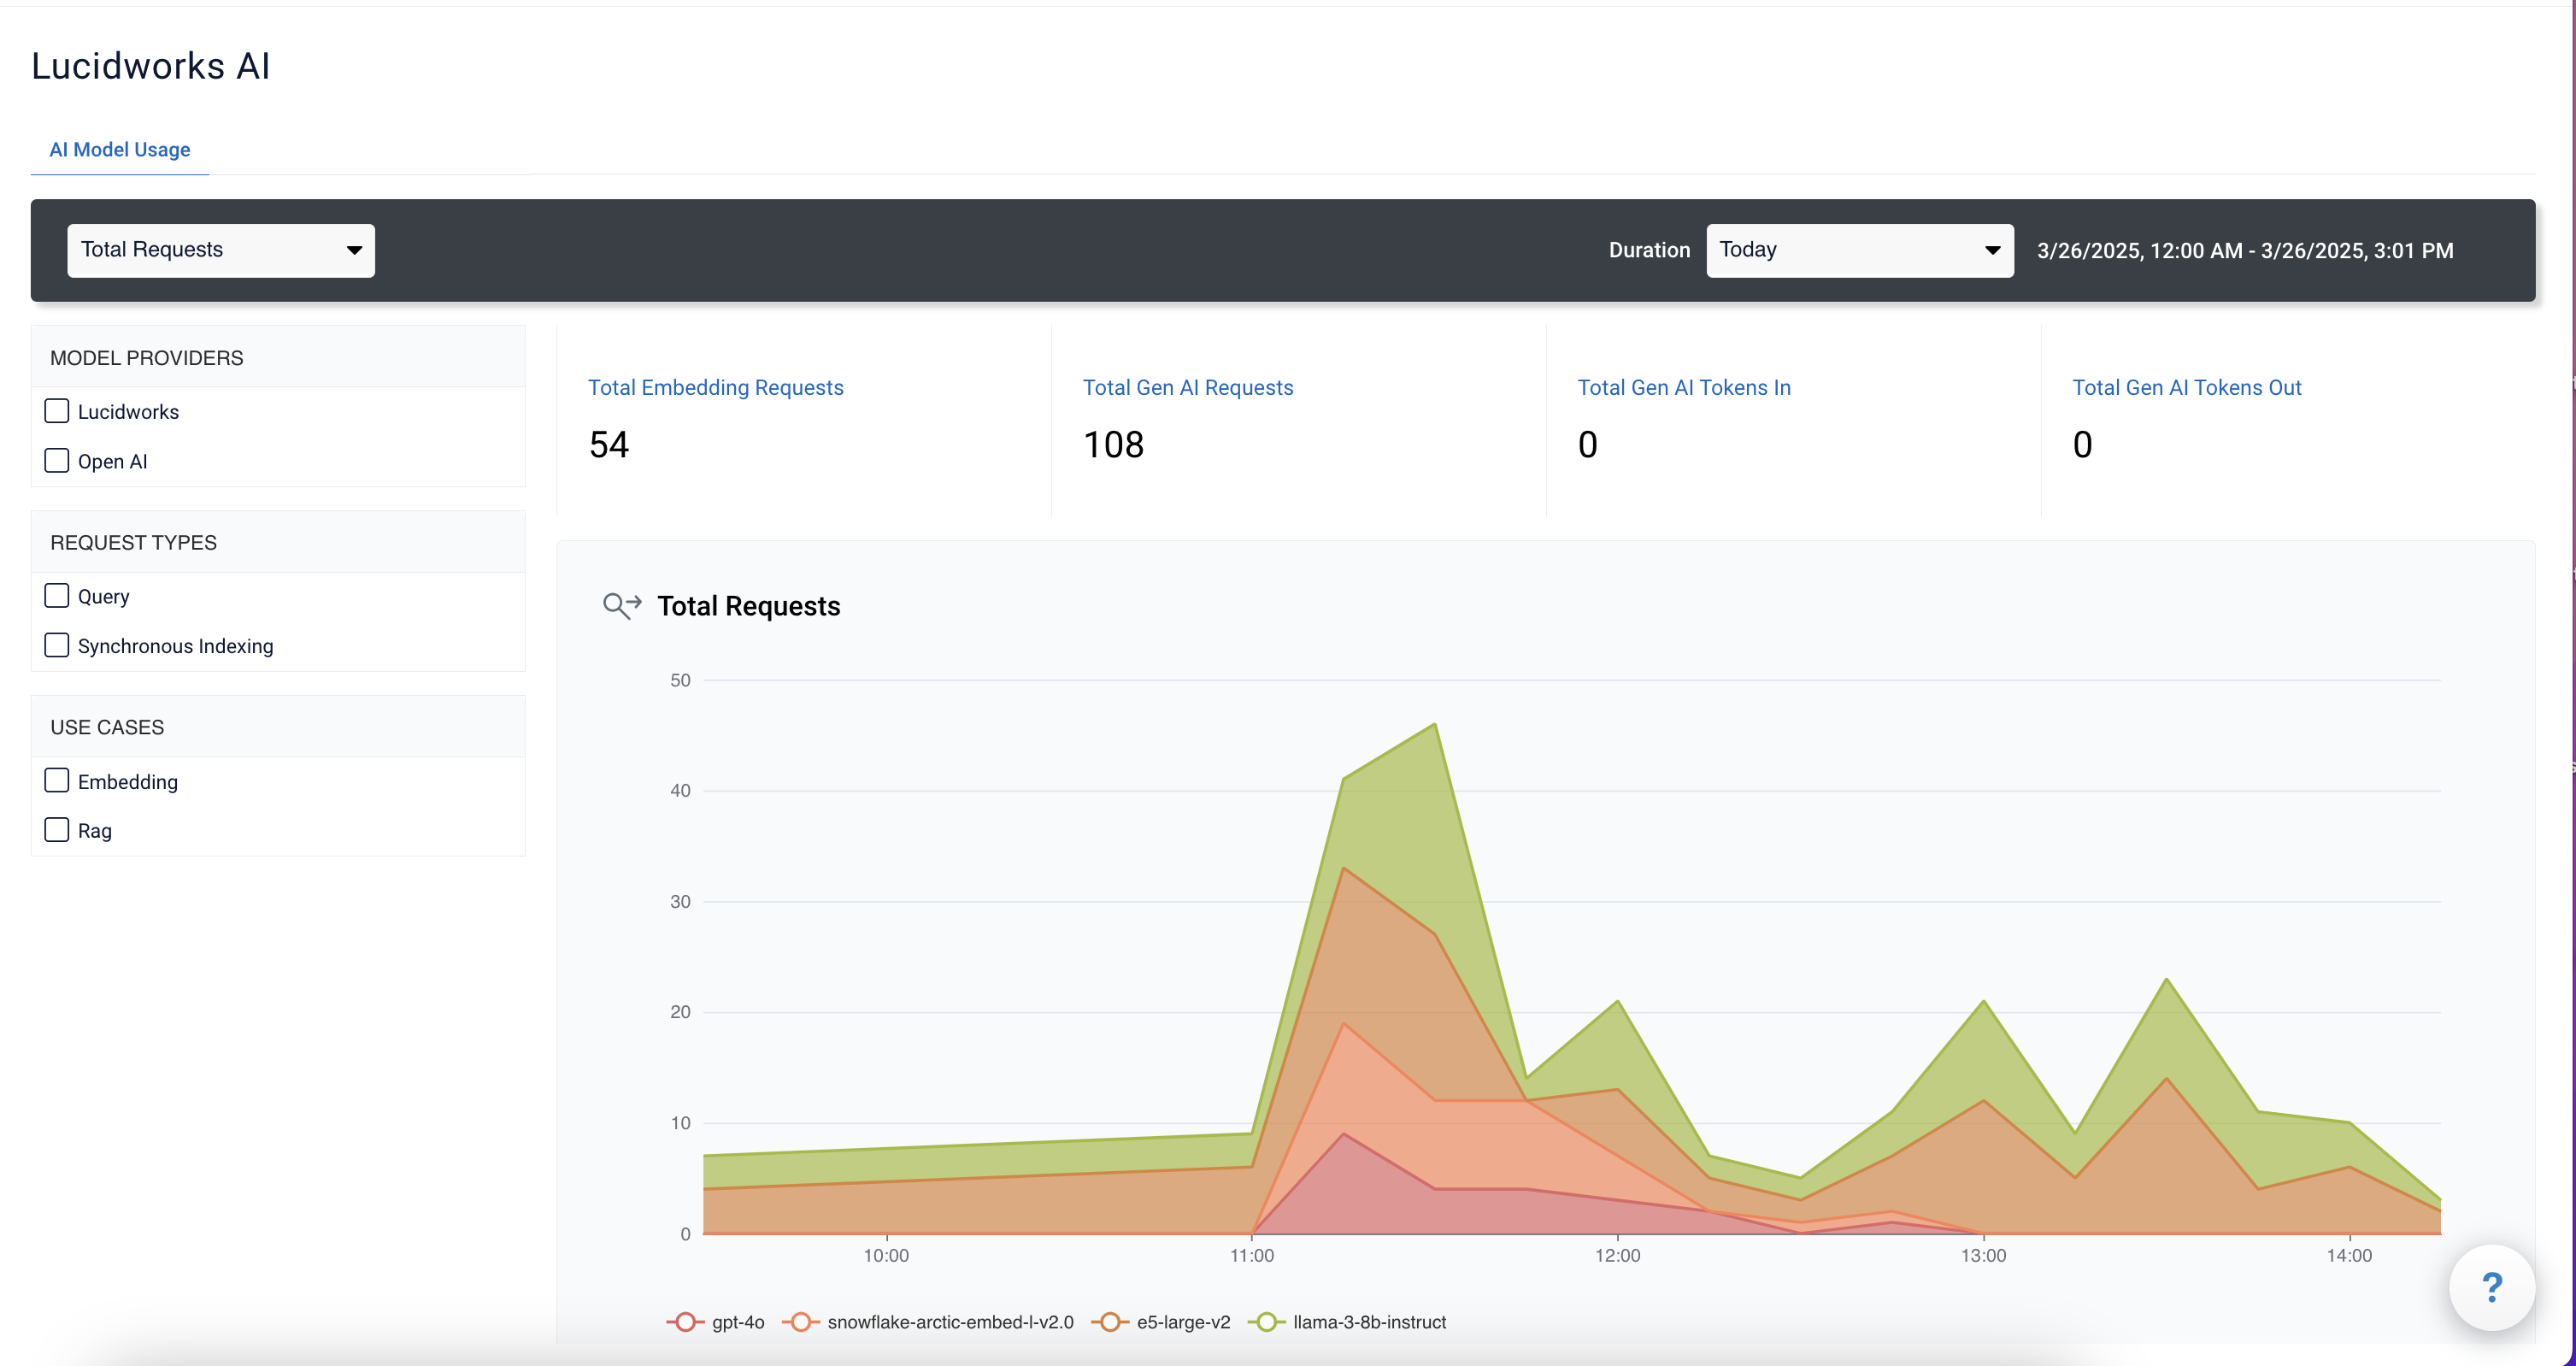Open the Total Gen AI Requests link

(1188, 387)
